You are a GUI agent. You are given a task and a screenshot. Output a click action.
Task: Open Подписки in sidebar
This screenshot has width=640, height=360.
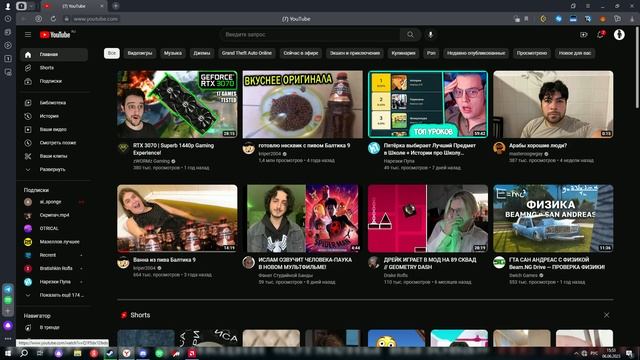pos(54,81)
